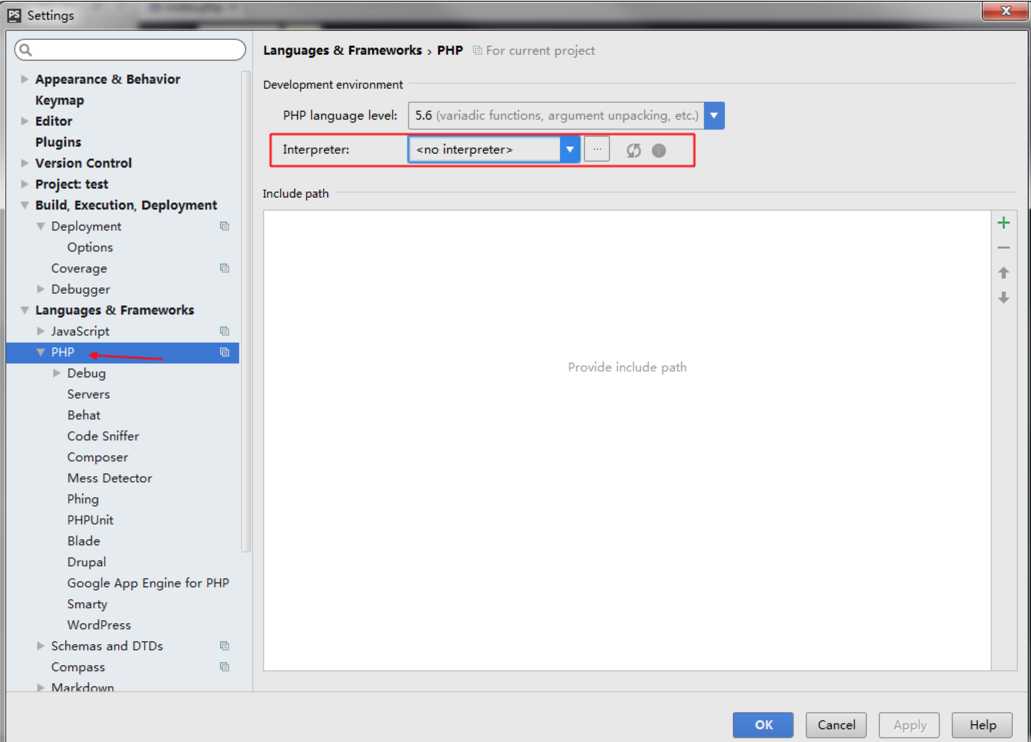Viewport: 1031px width, 742px height.
Task: Select Phing under PHP
Action: (83, 499)
